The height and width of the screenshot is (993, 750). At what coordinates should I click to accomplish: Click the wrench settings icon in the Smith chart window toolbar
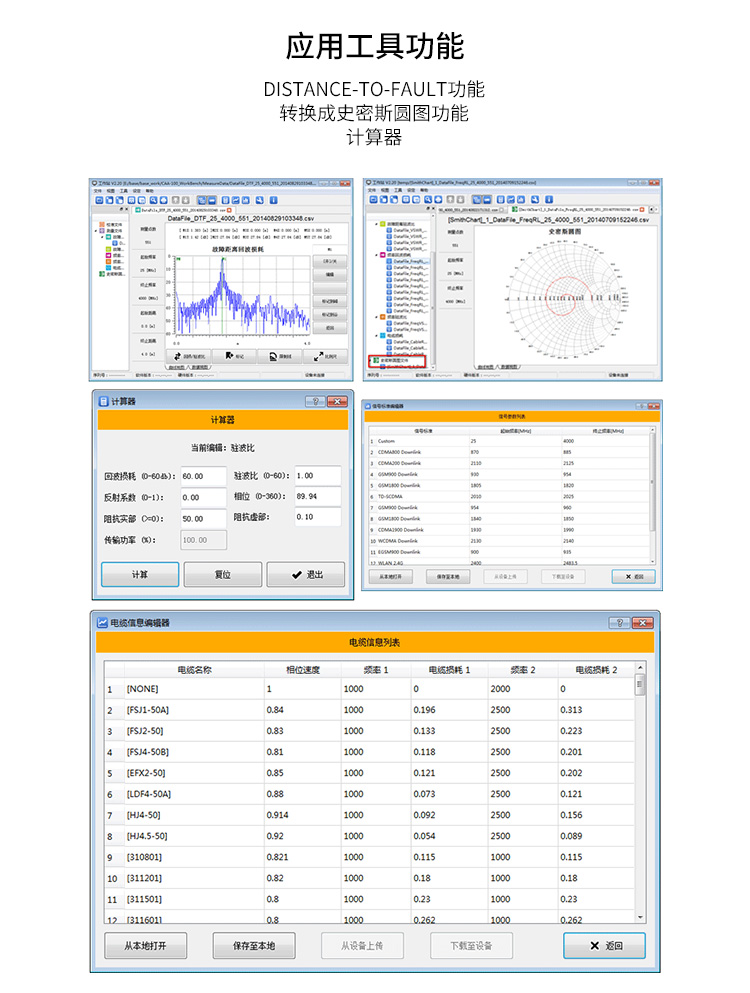click(535, 200)
